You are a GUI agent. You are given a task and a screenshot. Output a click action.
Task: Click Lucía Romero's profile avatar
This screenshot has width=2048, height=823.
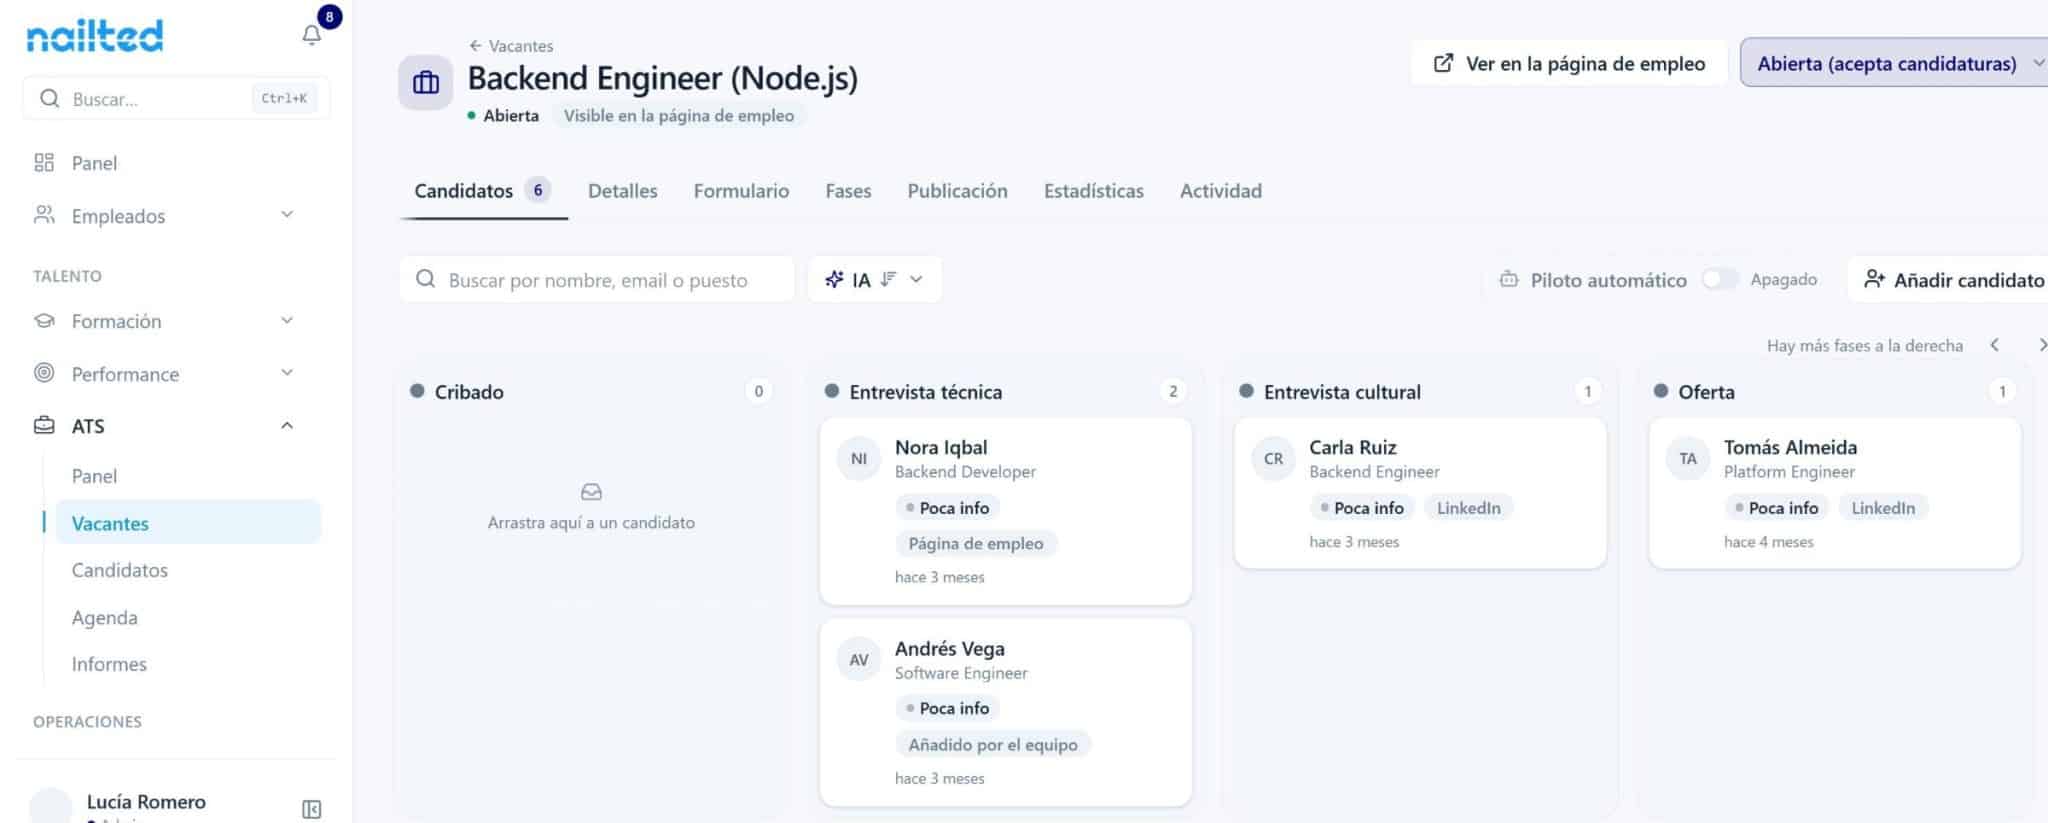(x=50, y=806)
